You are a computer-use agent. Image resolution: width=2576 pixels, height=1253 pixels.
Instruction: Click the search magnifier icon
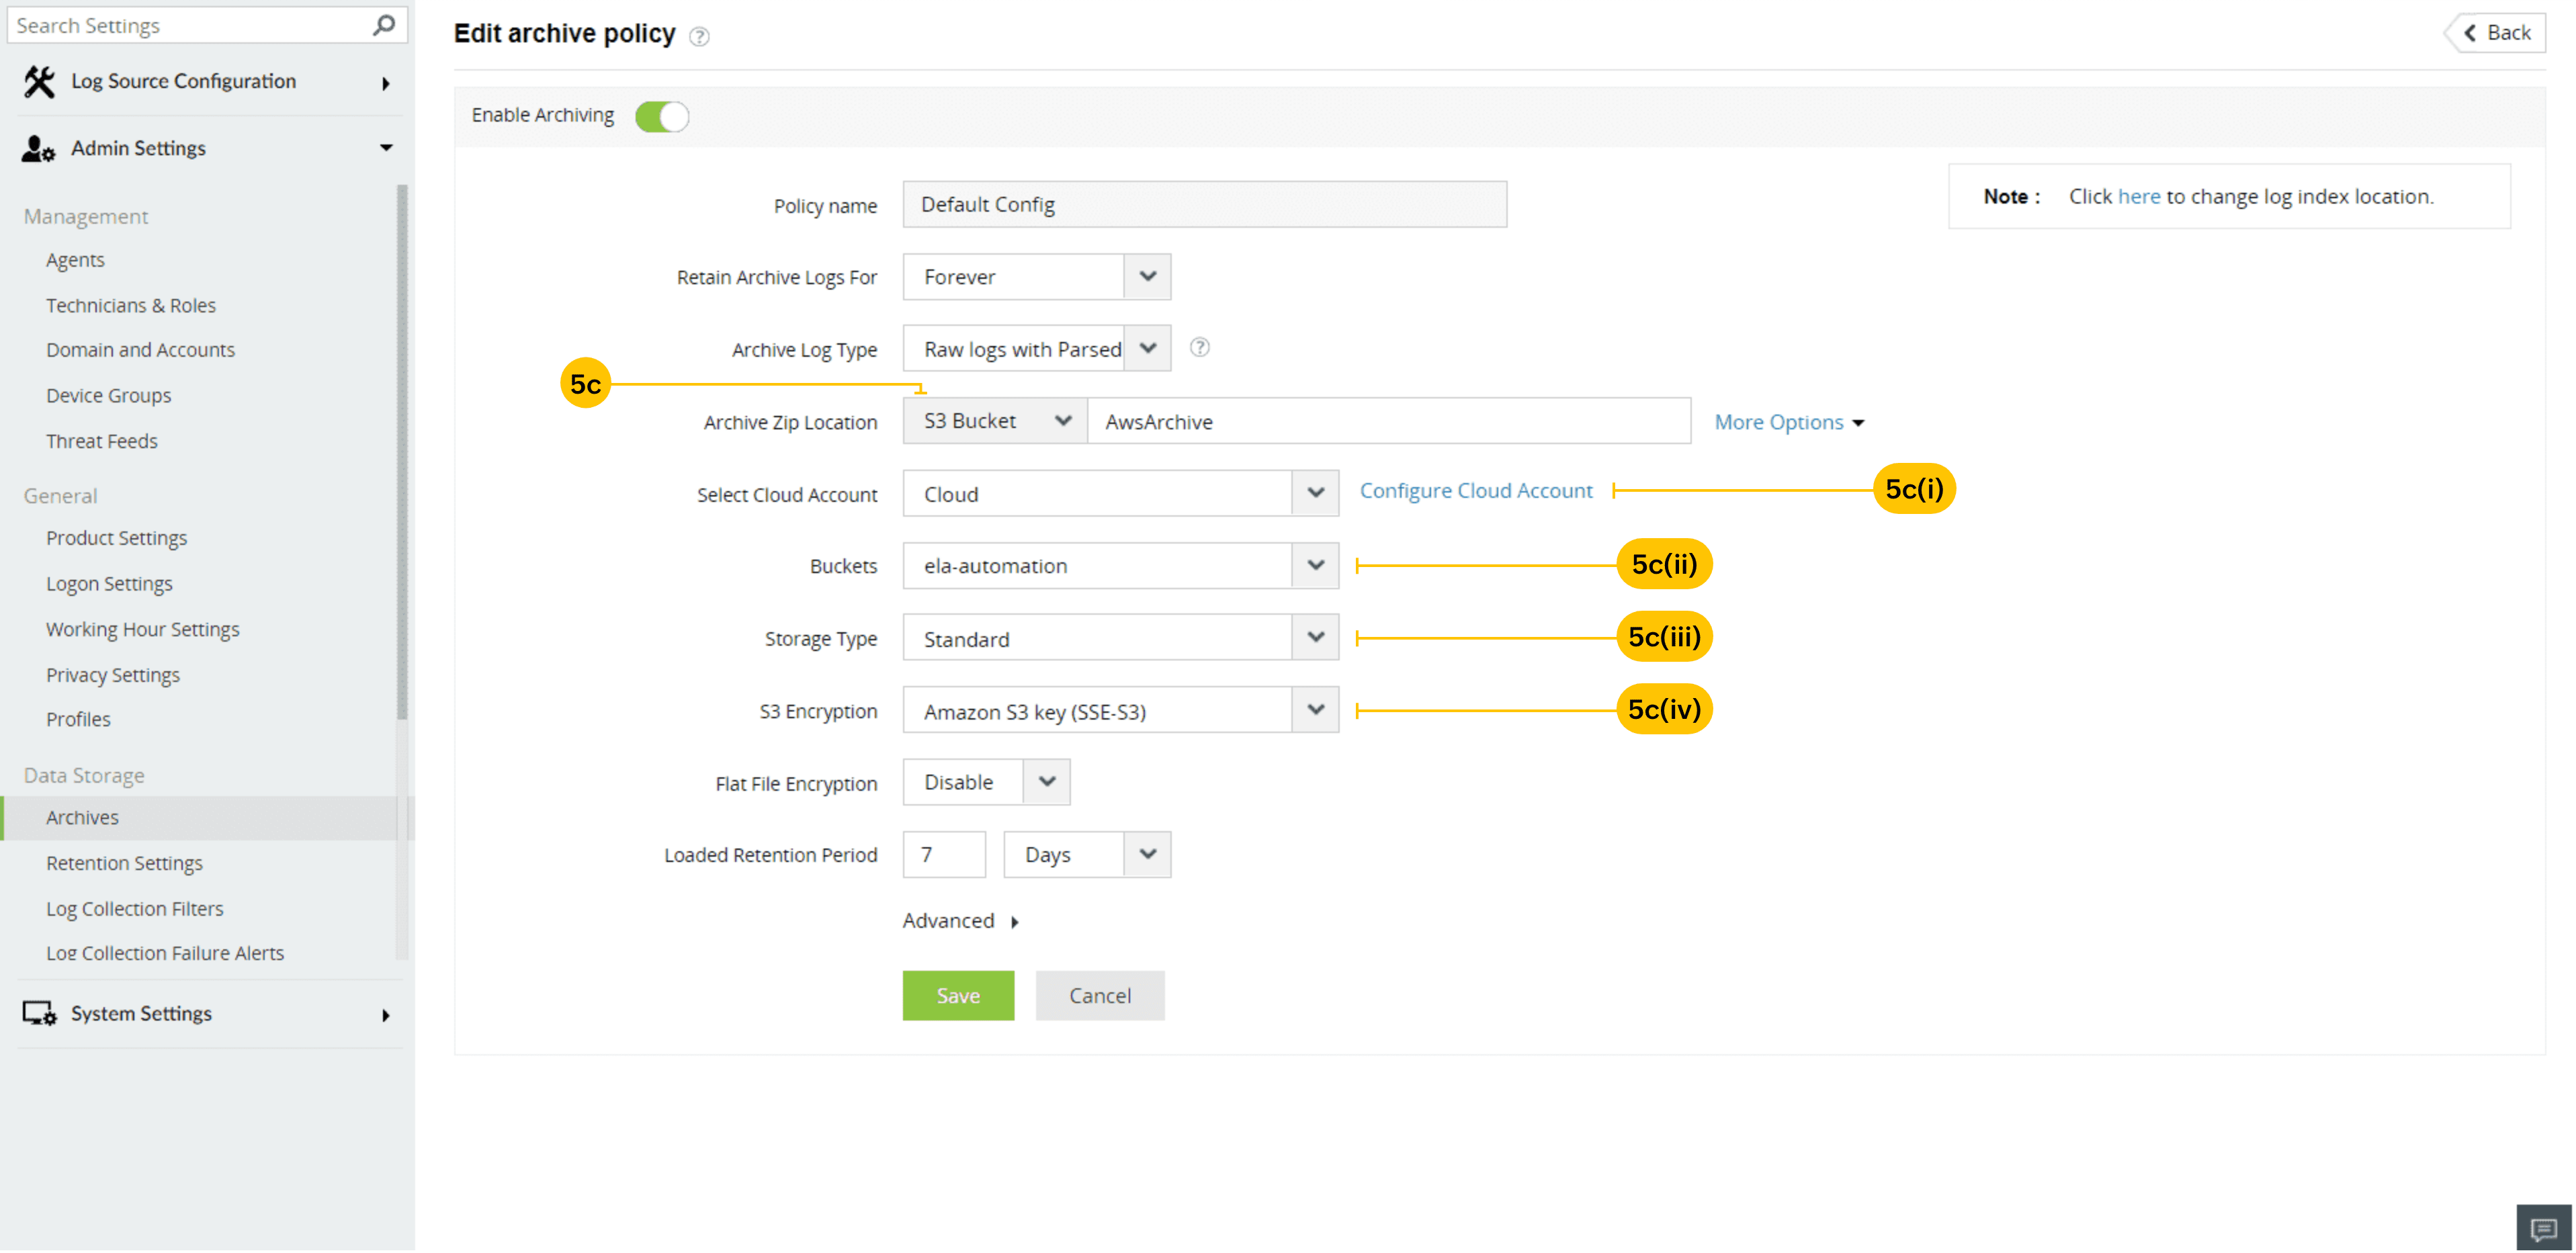click(384, 25)
